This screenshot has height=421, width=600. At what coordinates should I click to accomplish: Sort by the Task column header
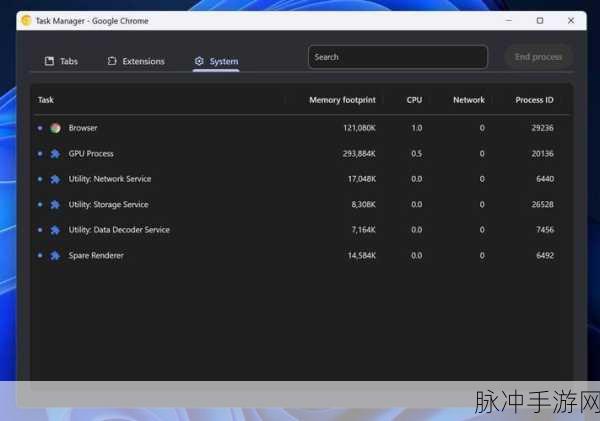[46, 100]
